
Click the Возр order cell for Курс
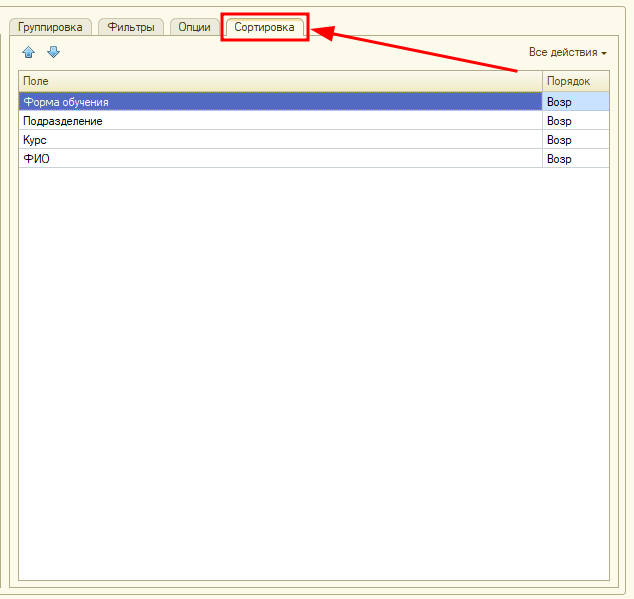tap(575, 140)
